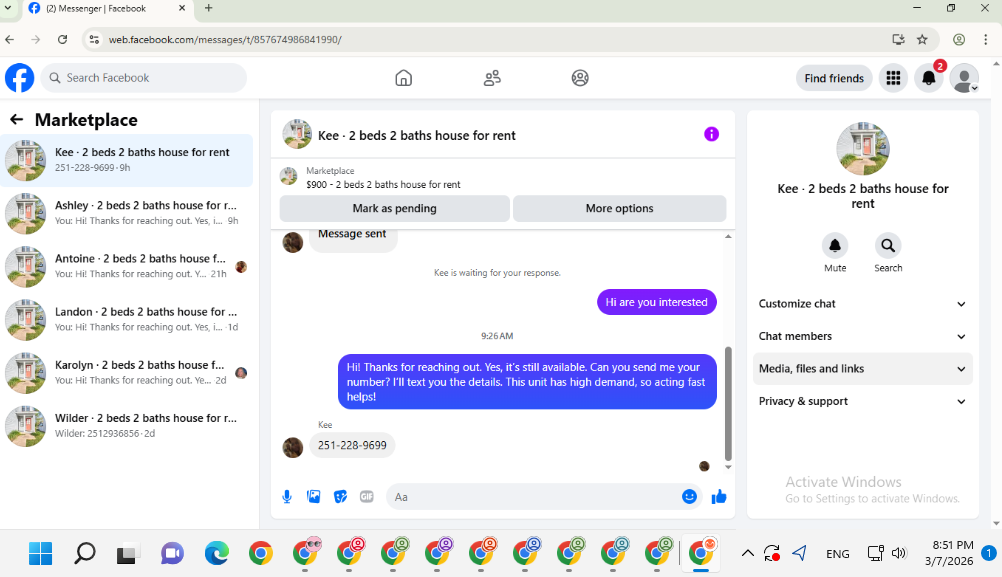Send a thumbs up like
Viewport: 1002px width, 577px height.
click(x=719, y=496)
